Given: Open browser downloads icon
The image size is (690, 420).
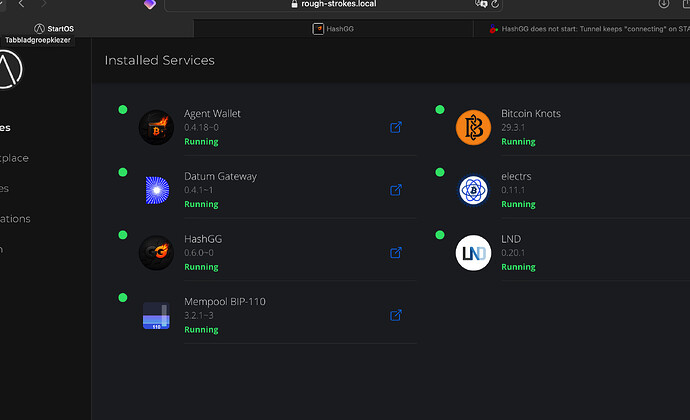Looking at the screenshot, I should 664,4.
